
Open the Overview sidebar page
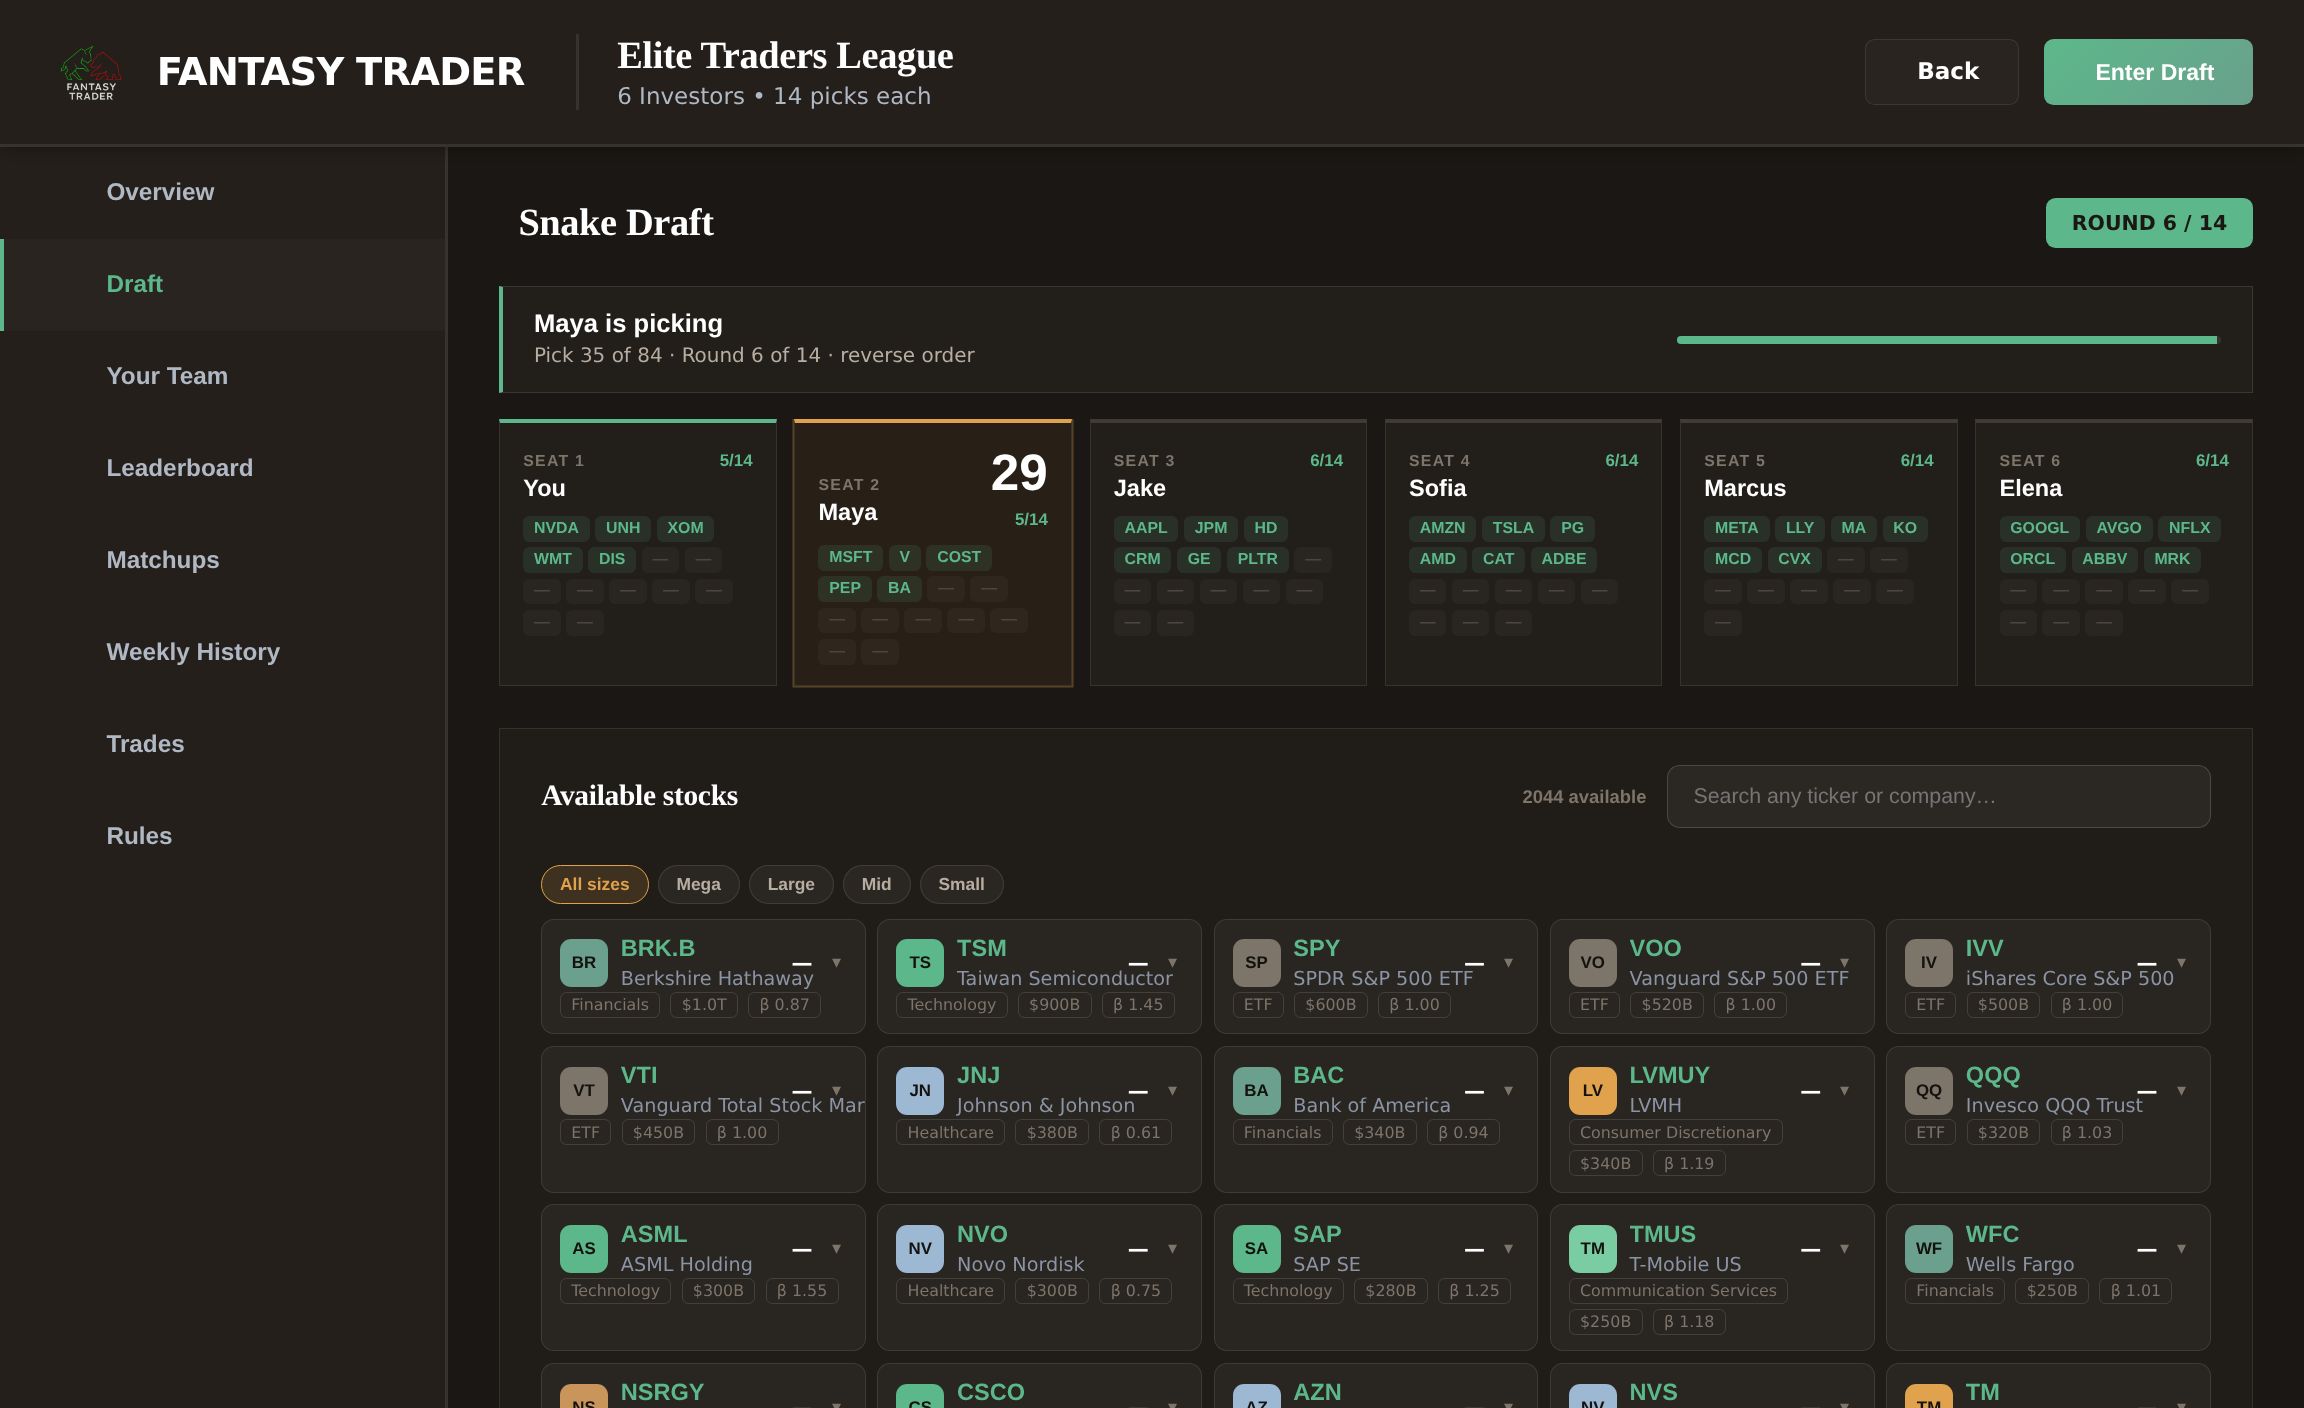[223, 192]
